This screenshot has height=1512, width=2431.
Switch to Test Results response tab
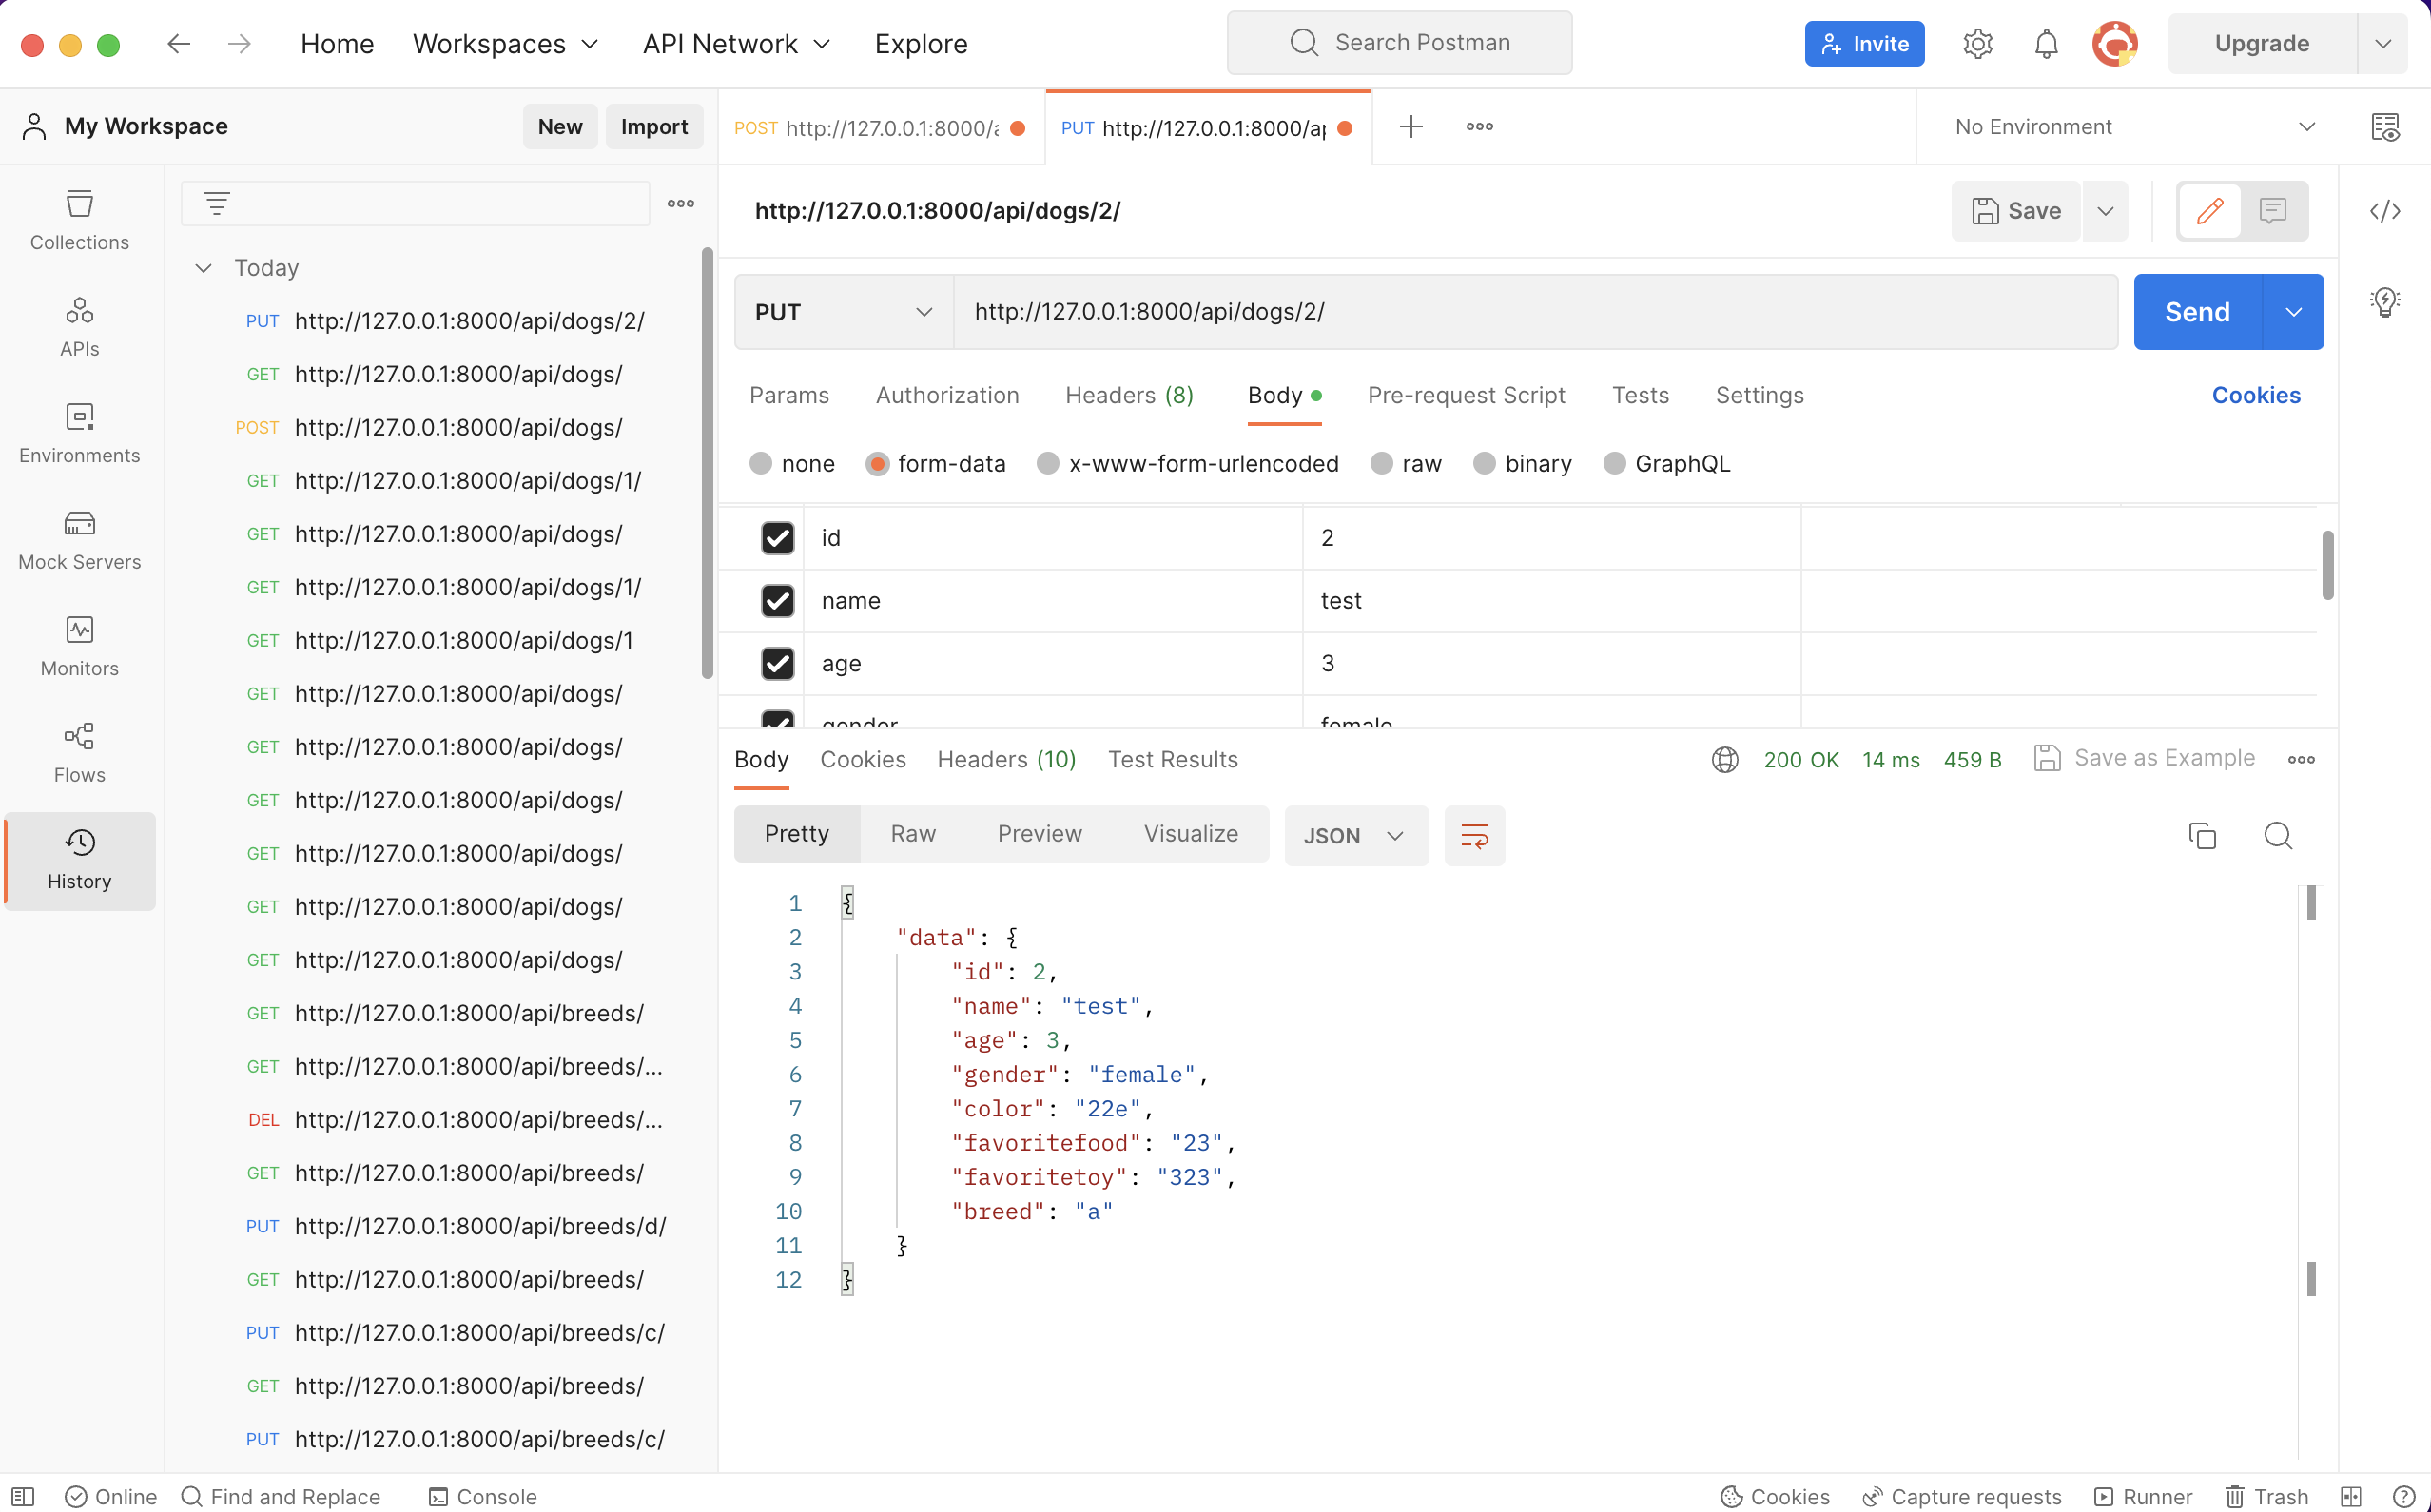tap(1172, 759)
